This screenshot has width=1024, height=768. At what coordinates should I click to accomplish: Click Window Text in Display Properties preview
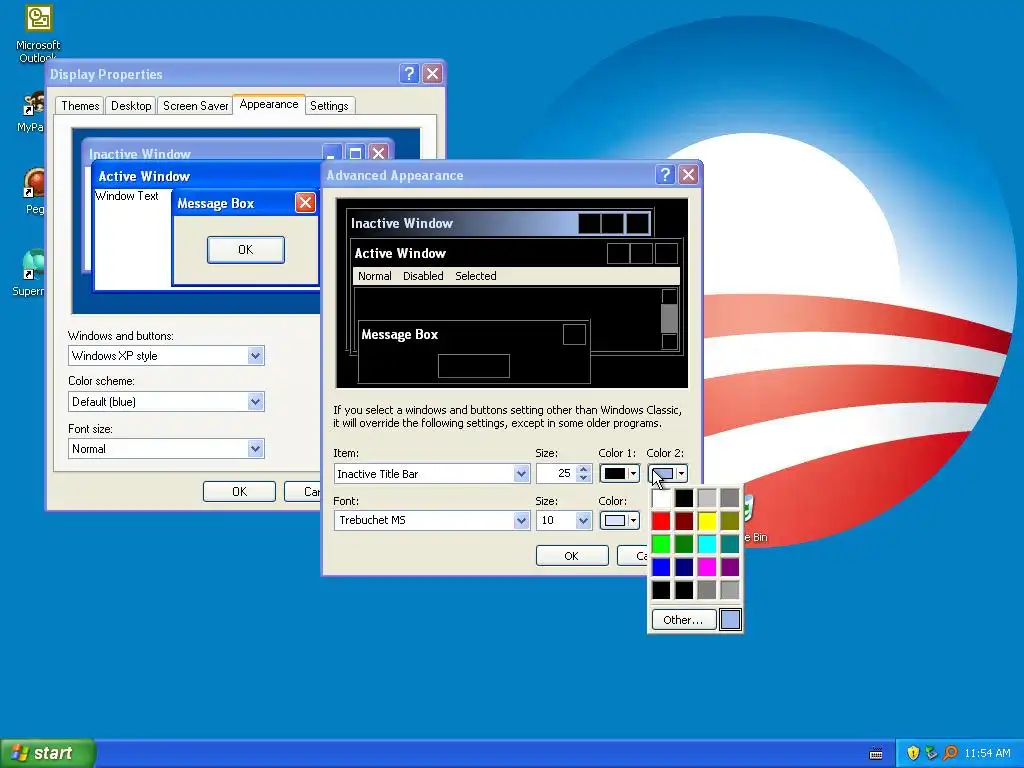pos(127,196)
